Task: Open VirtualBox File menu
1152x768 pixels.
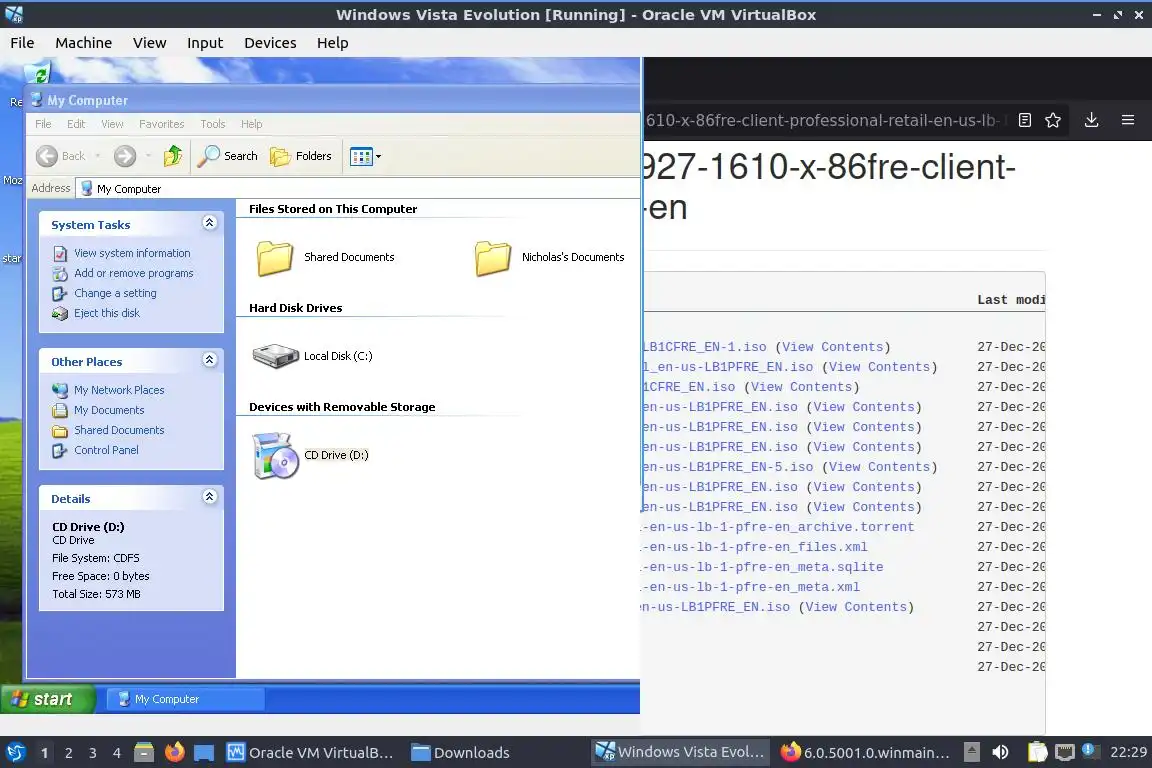Action: [22, 43]
